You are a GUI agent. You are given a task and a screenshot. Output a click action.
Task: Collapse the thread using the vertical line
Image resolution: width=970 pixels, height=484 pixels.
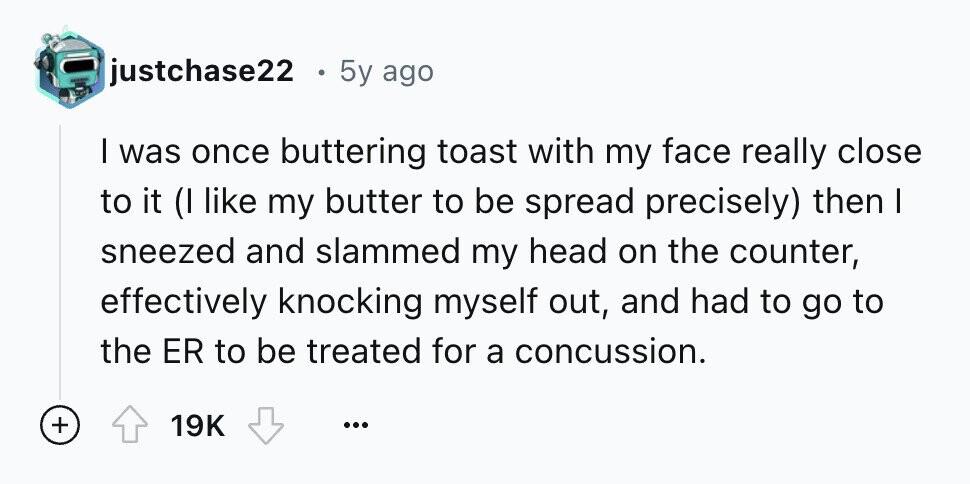tap(60, 260)
